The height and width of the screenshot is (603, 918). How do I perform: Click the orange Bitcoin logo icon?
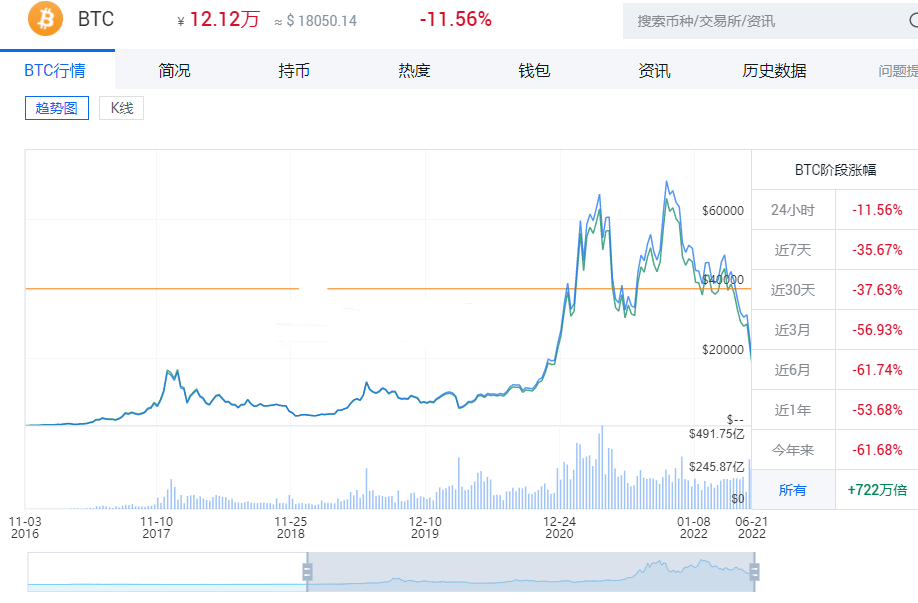[45, 18]
